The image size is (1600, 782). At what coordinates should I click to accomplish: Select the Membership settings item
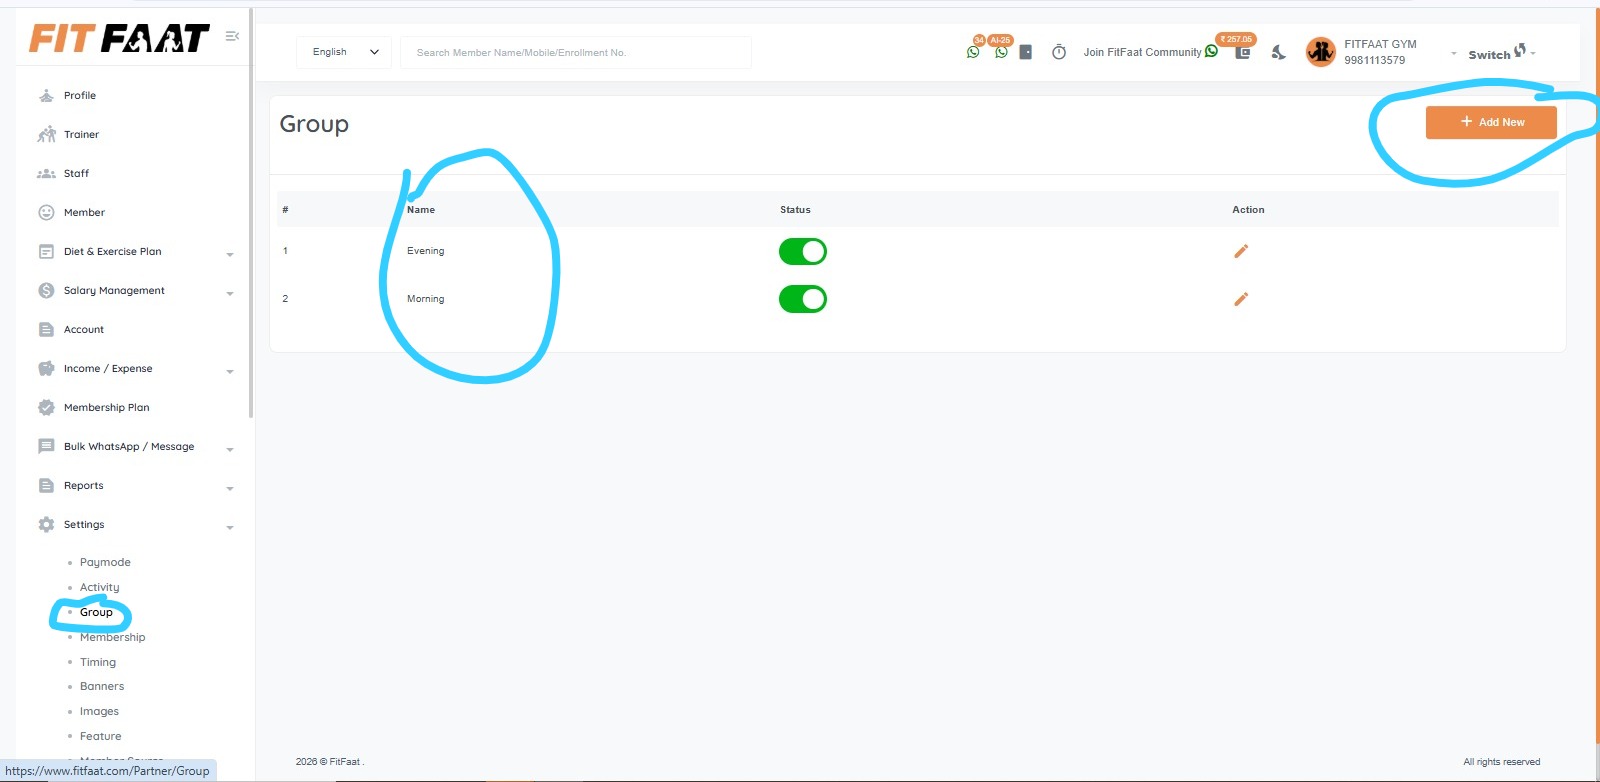click(x=112, y=637)
